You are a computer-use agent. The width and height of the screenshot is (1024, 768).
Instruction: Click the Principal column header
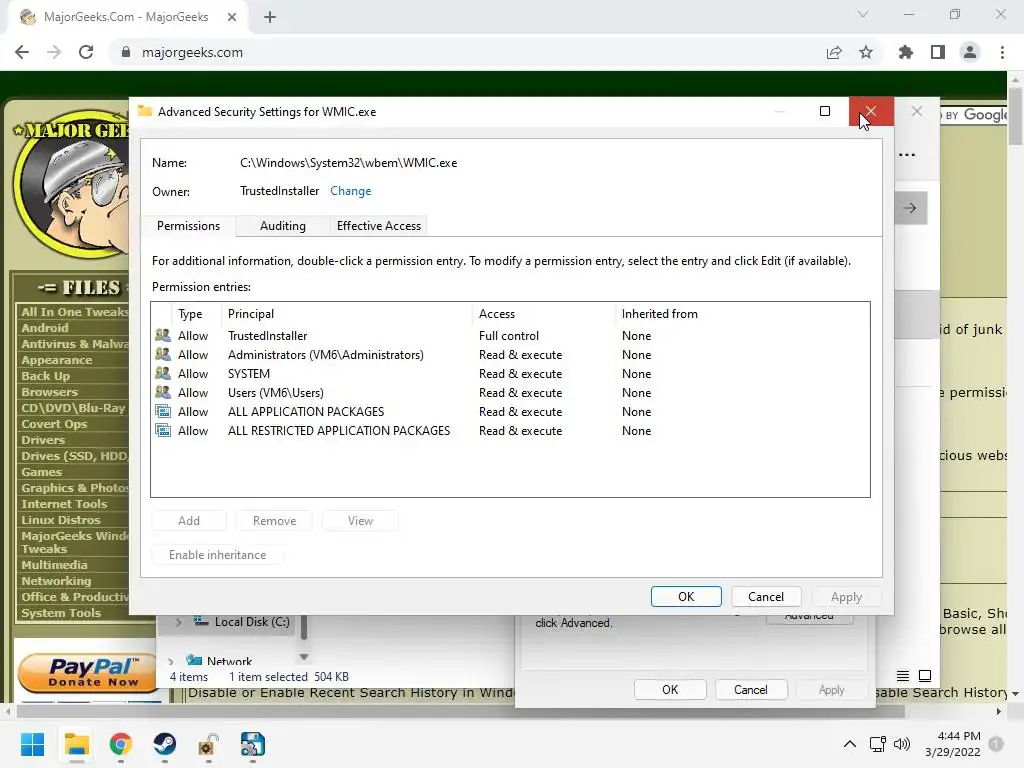click(347, 313)
